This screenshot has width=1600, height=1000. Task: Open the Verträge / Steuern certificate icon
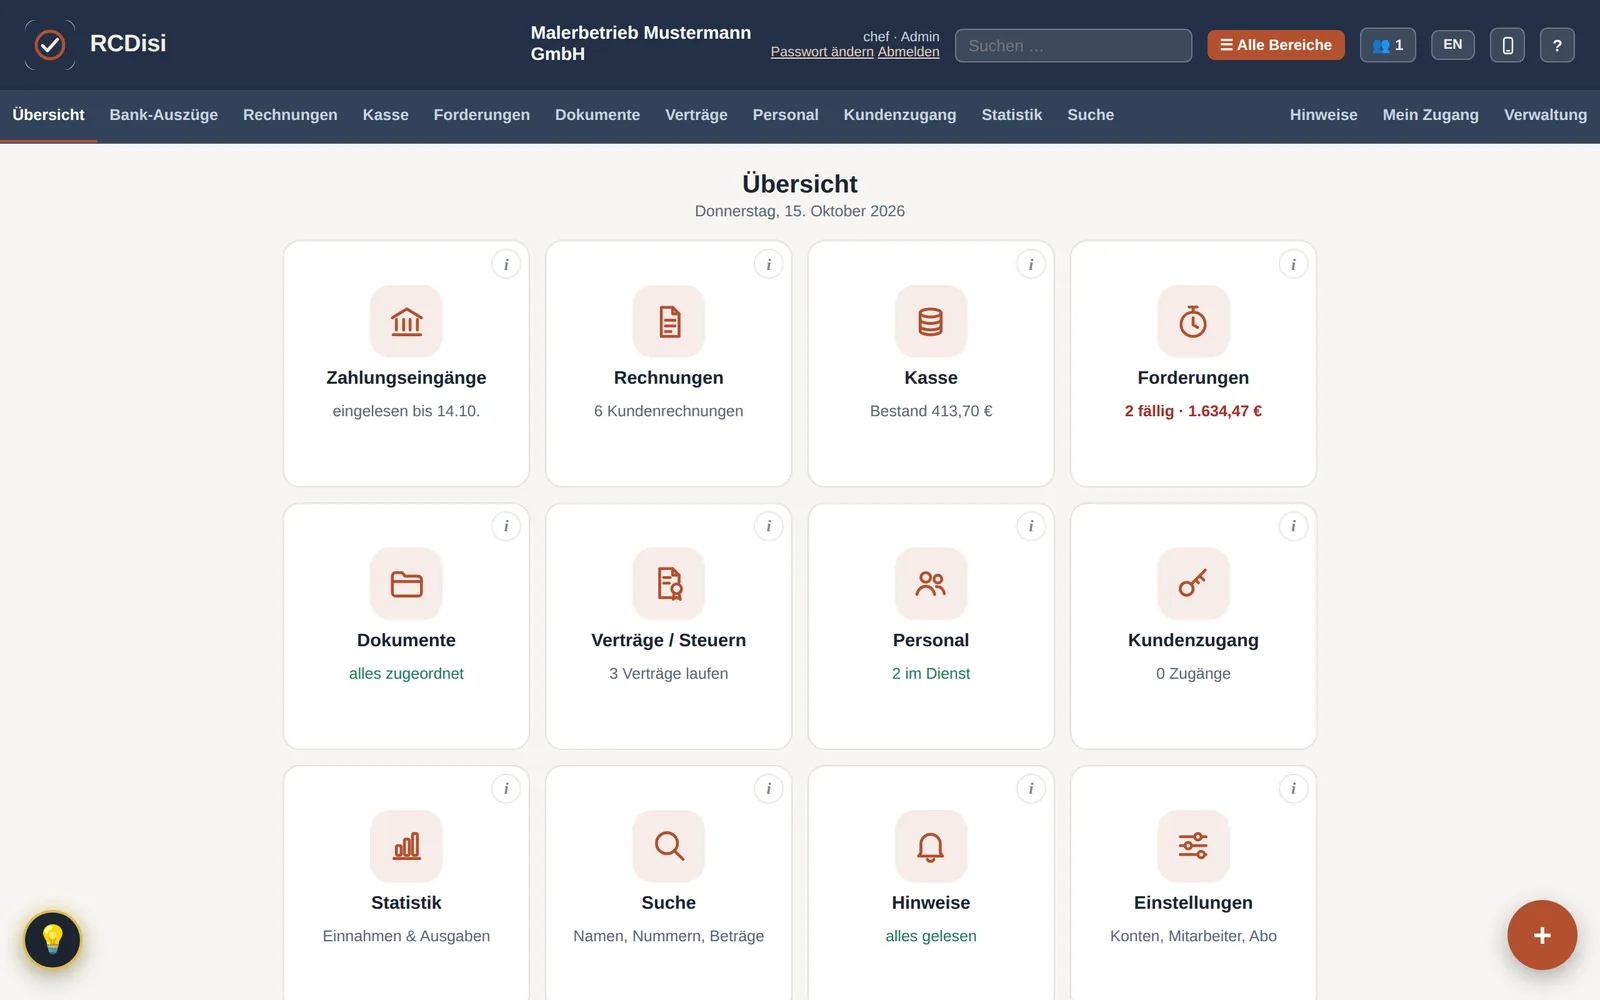coord(669,584)
